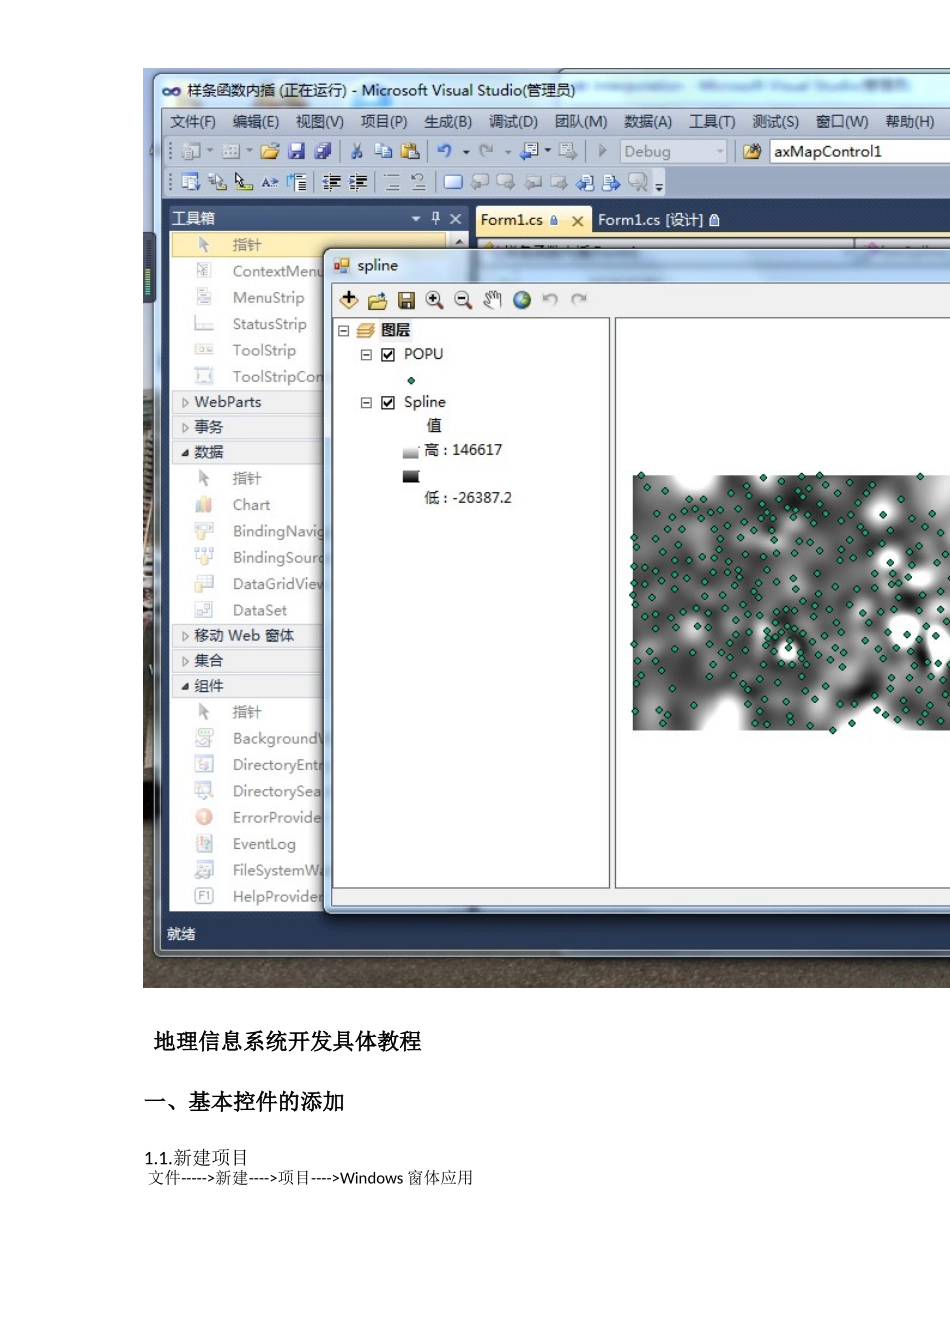The width and height of the screenshot is (950, 1344).
Task: Click the Save All icon in Visual Studio toolbar
Action: click(x=322, y=151)
